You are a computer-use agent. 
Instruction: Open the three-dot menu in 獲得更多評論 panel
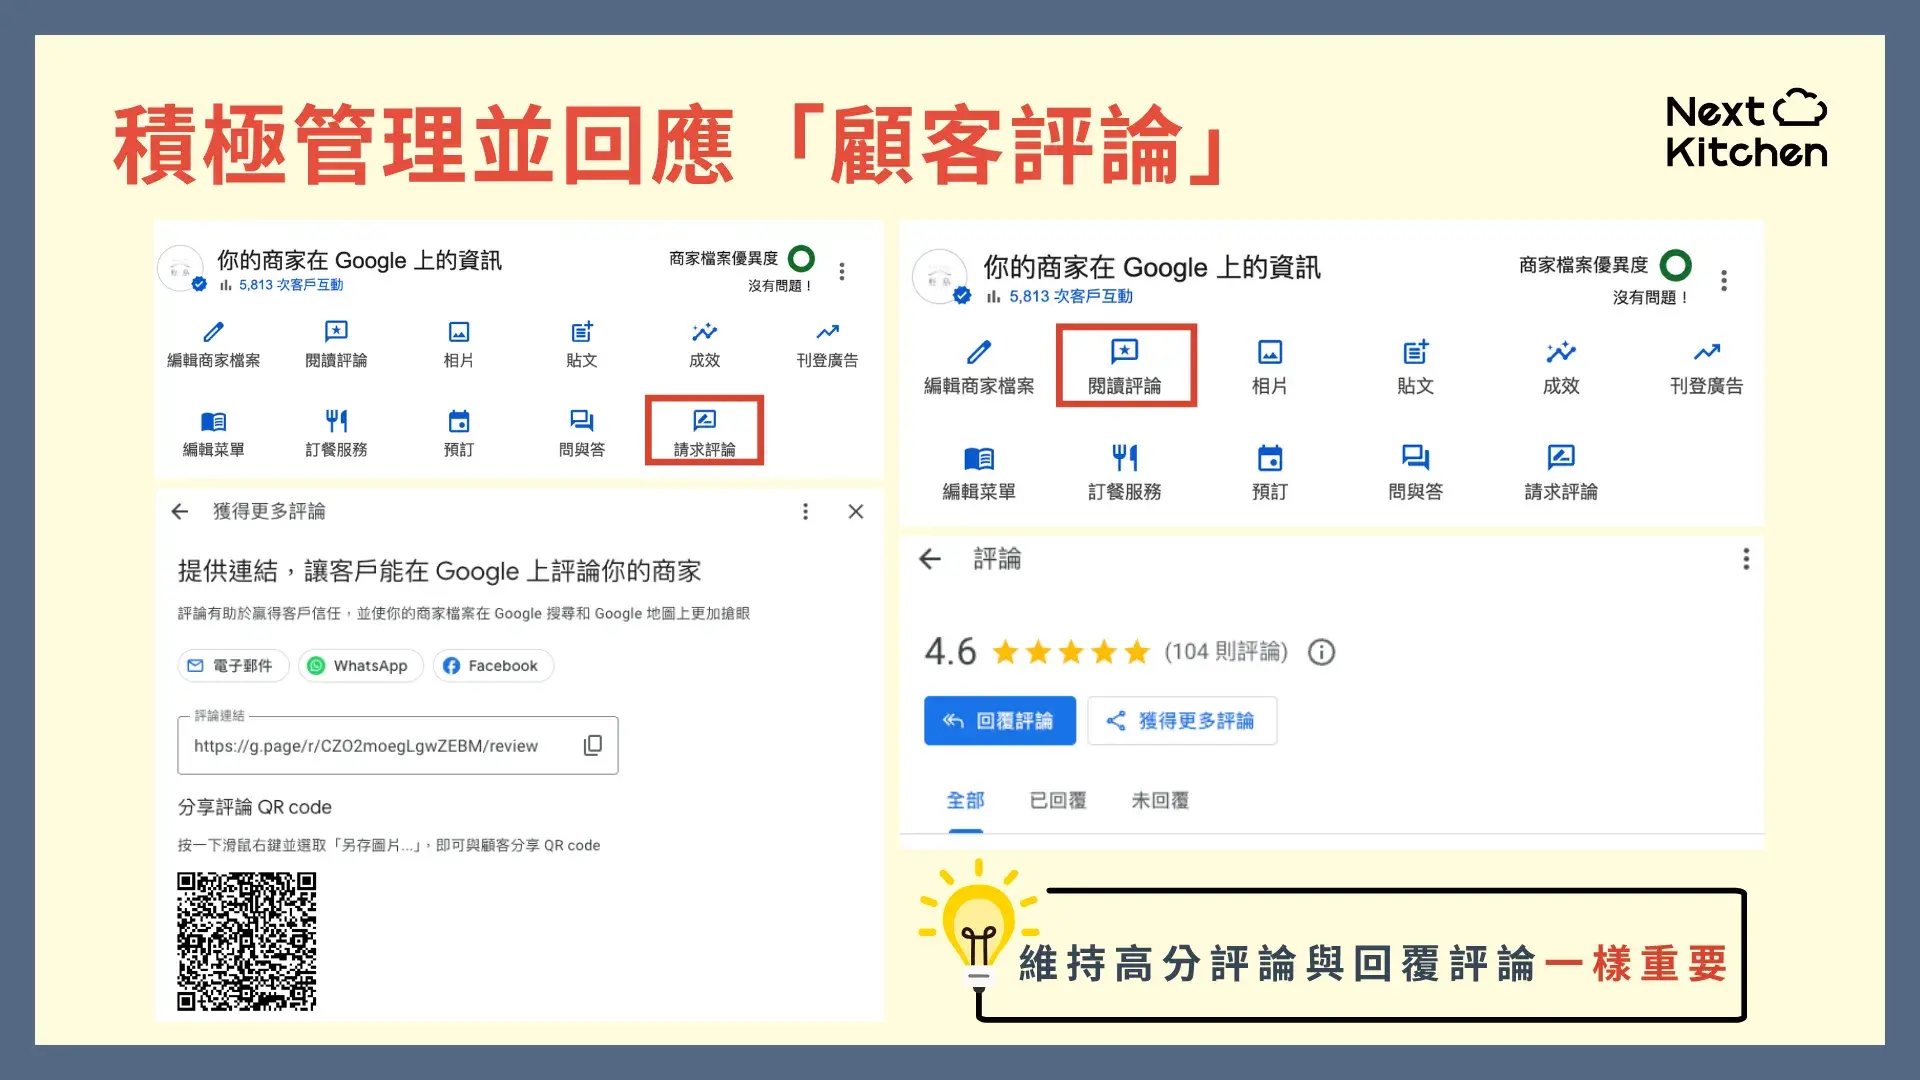[805, 511]
